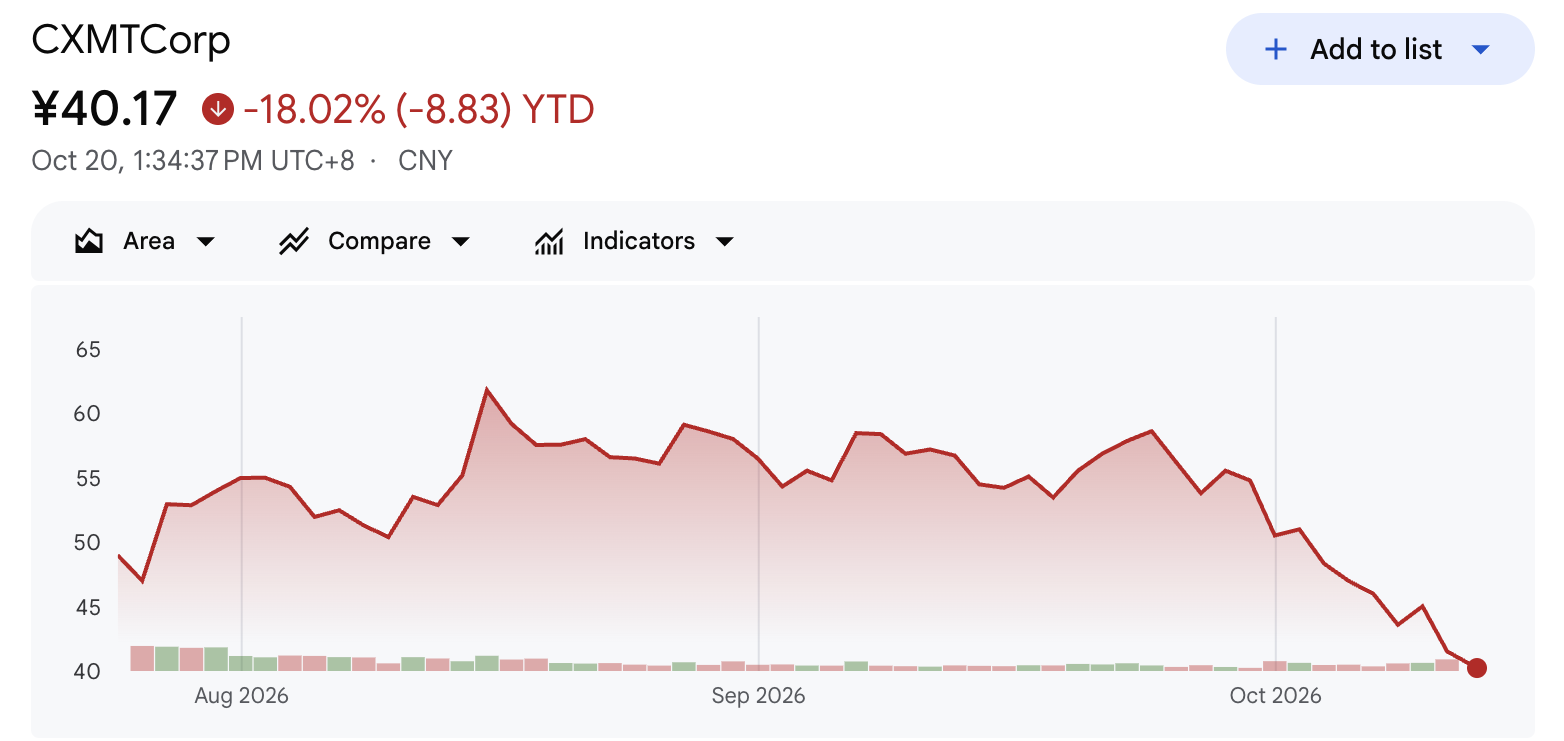Viewport: 1564px width, 741px height.
Task: Click the Indicators label
Action: [639, 241]
